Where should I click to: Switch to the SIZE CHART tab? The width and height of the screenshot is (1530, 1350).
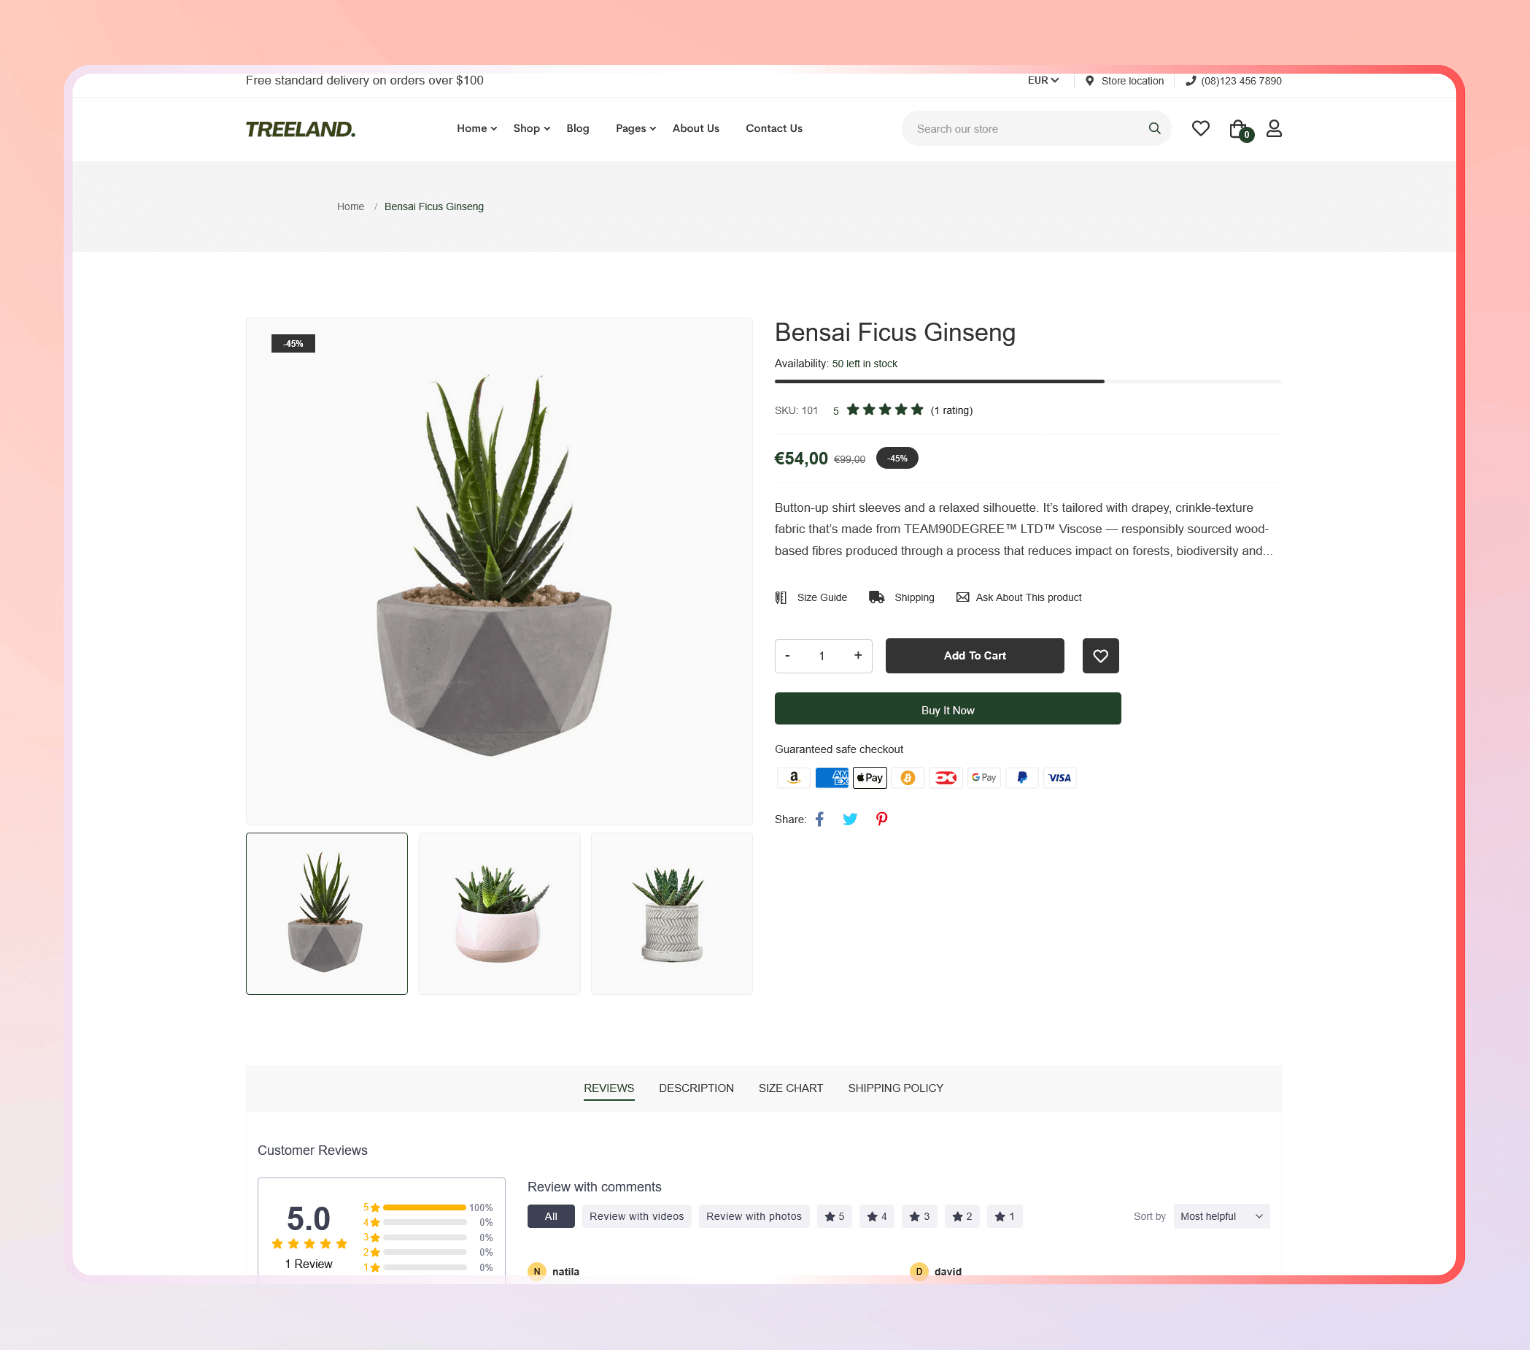791,1088
